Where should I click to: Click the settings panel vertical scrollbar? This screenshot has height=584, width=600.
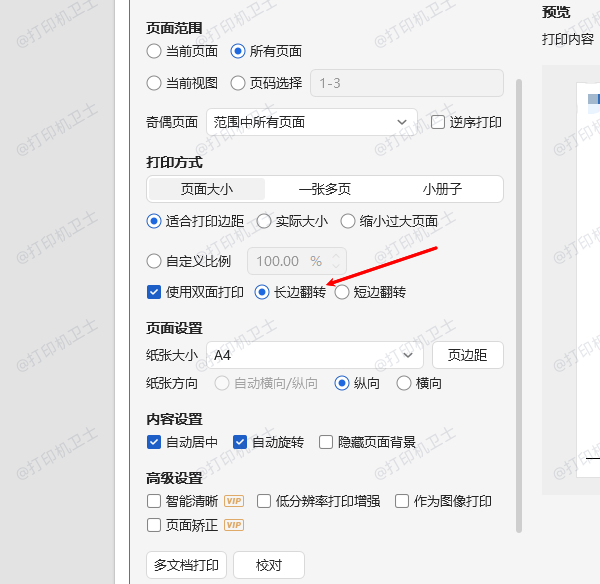pos(518,300)
